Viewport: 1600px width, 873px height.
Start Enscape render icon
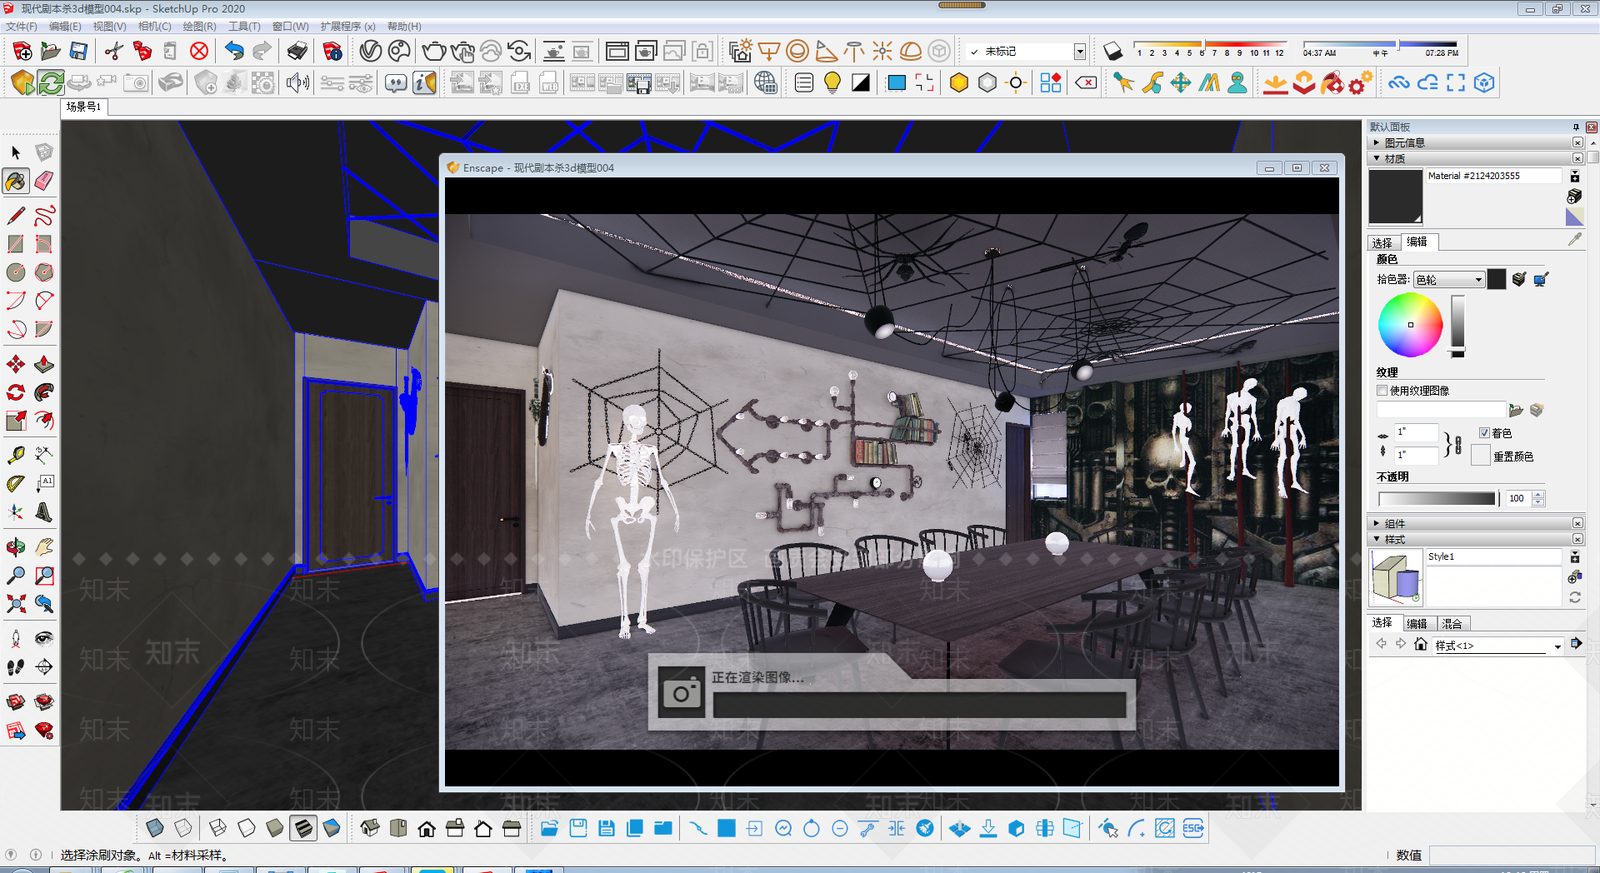pyautogui.click(x=23, y=83)
